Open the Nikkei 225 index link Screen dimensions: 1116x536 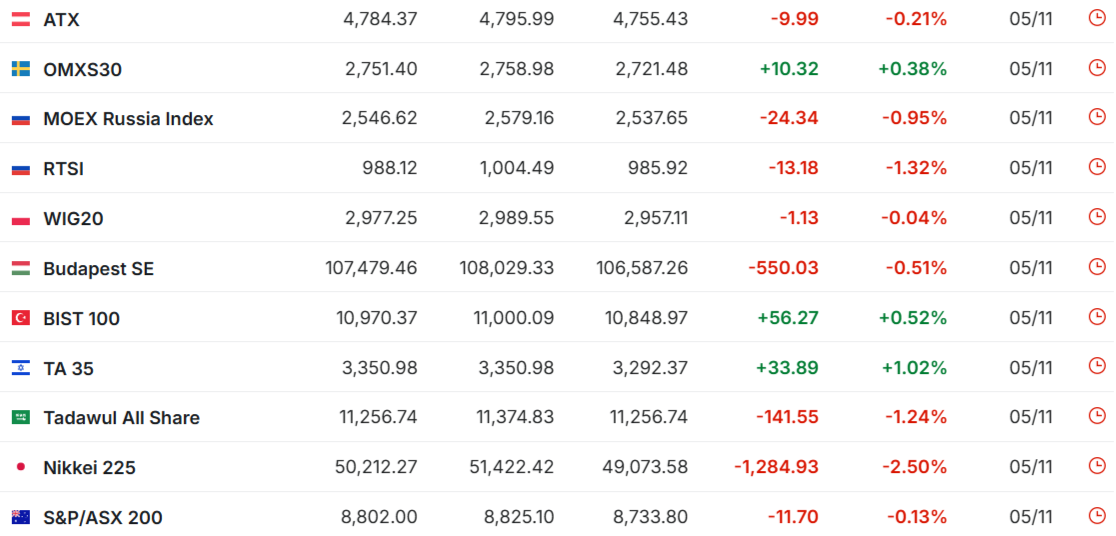click(89, 468)
